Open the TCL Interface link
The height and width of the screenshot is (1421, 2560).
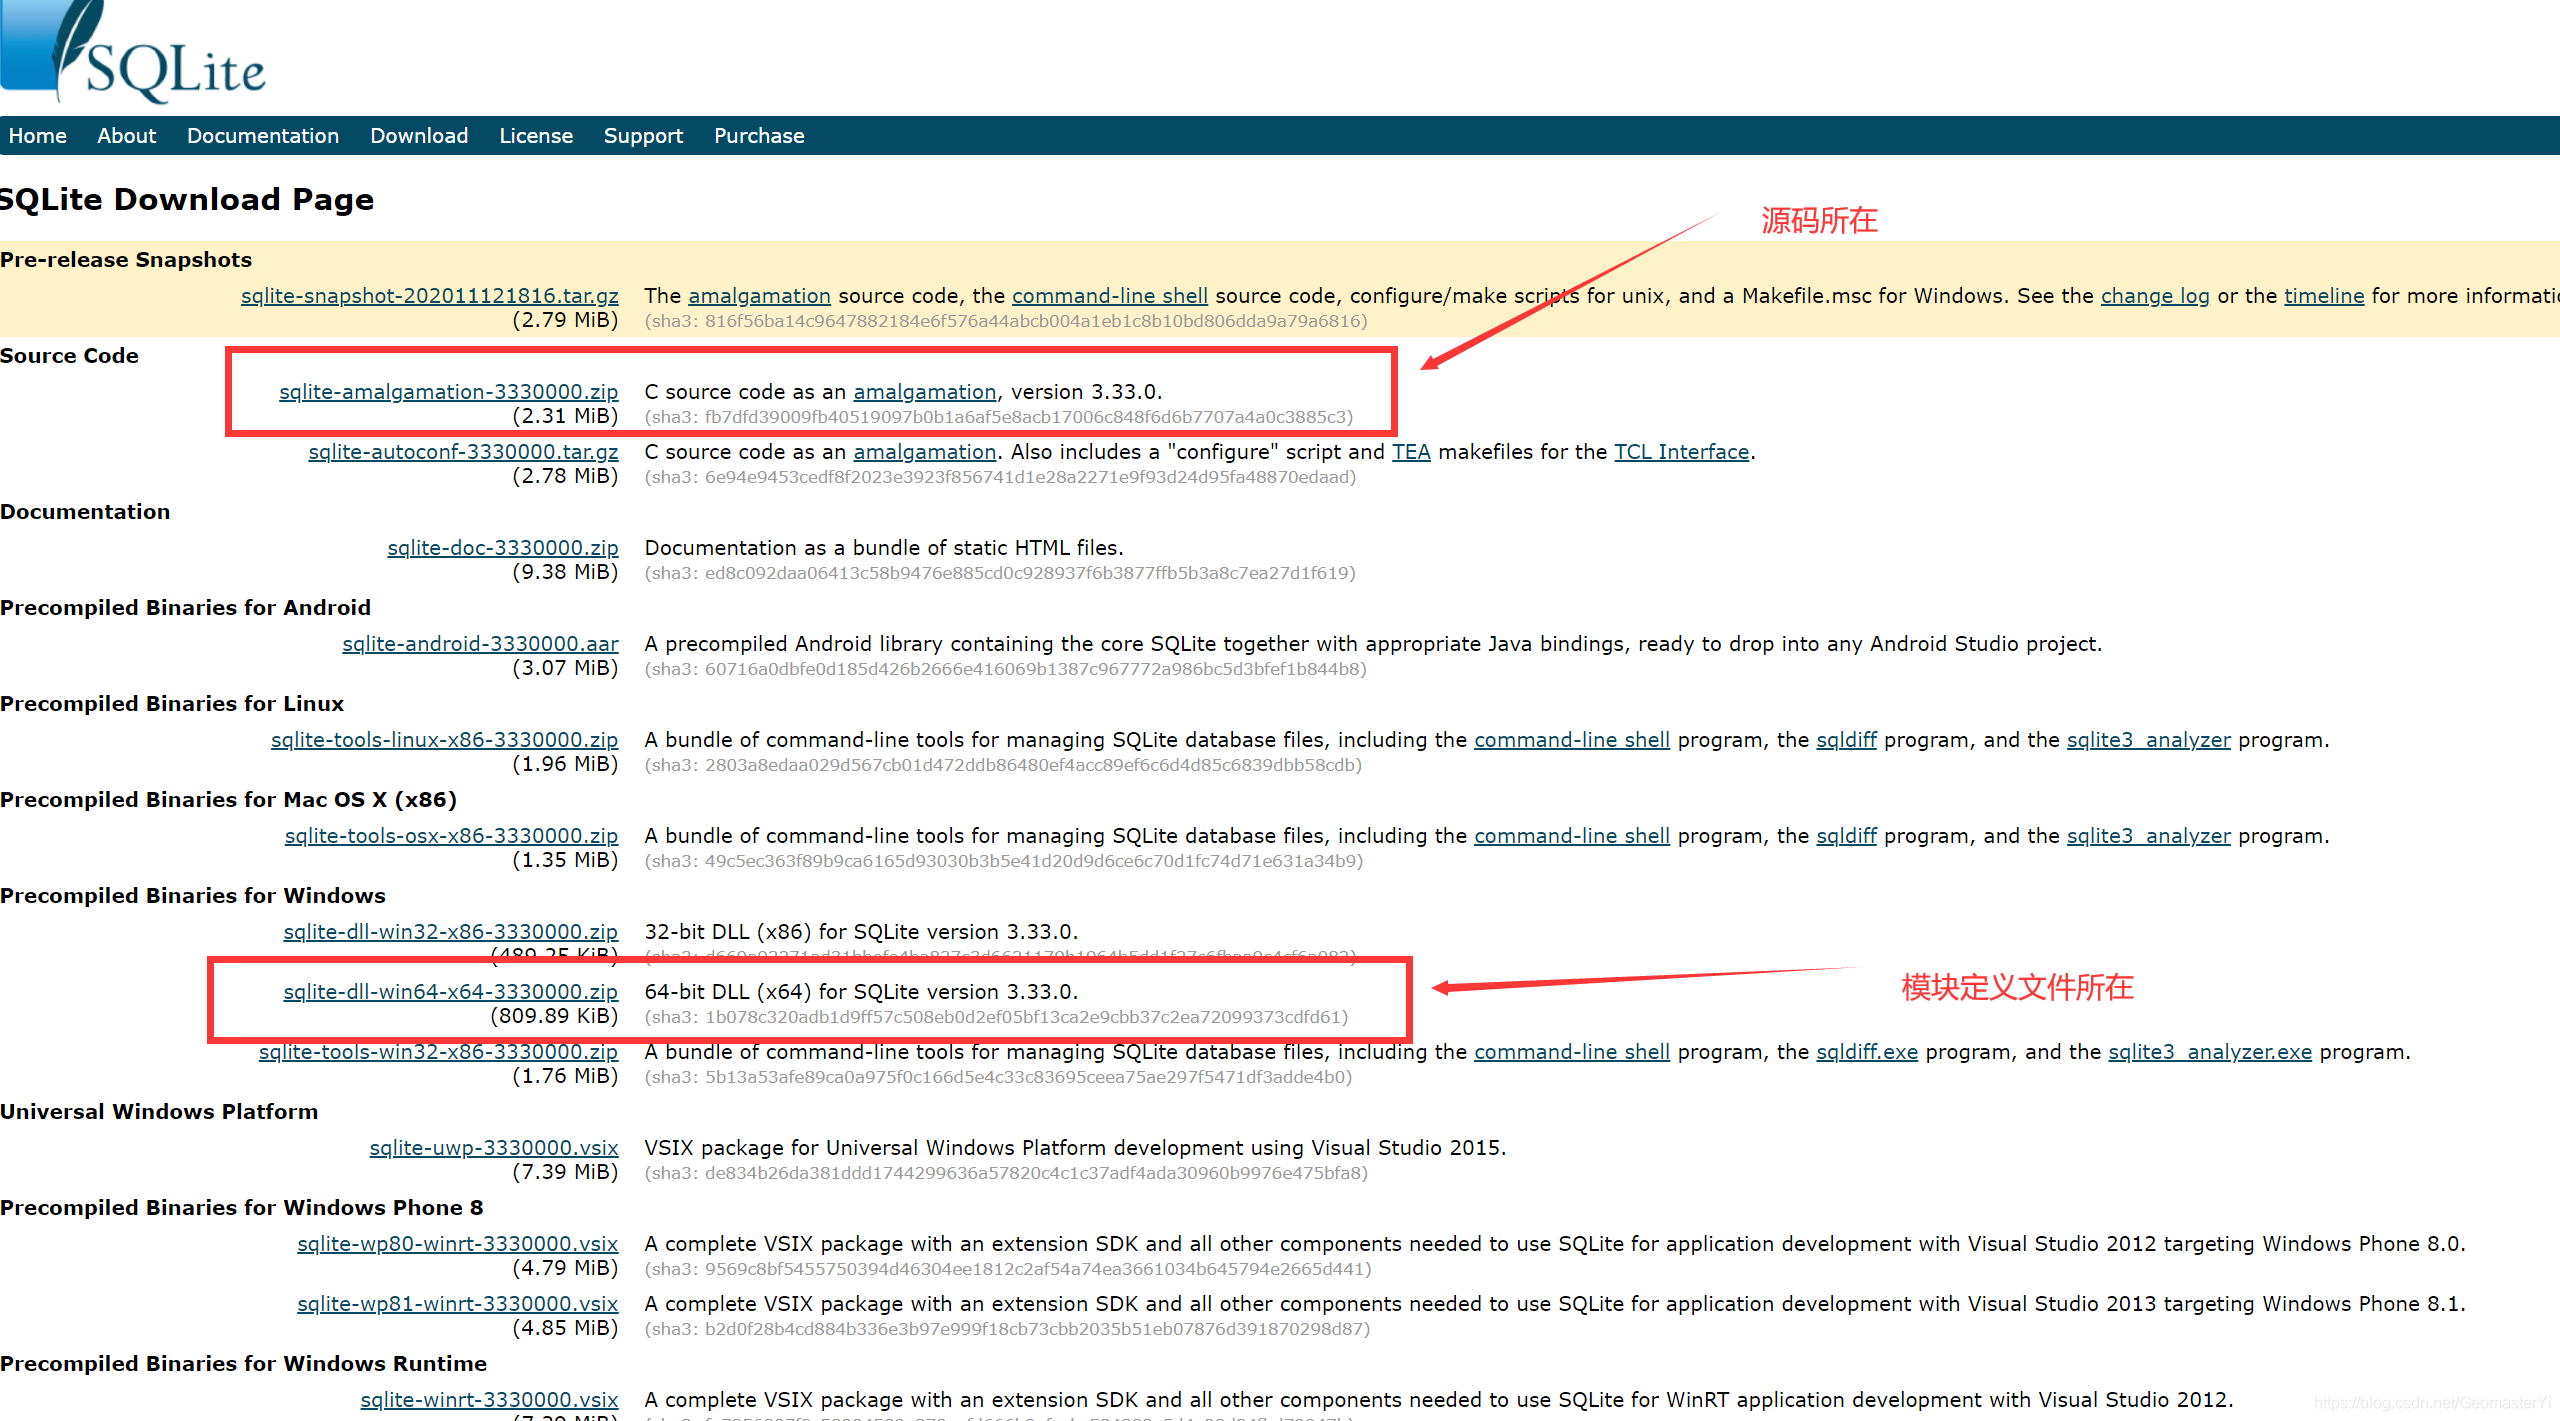pos(1682,452)
